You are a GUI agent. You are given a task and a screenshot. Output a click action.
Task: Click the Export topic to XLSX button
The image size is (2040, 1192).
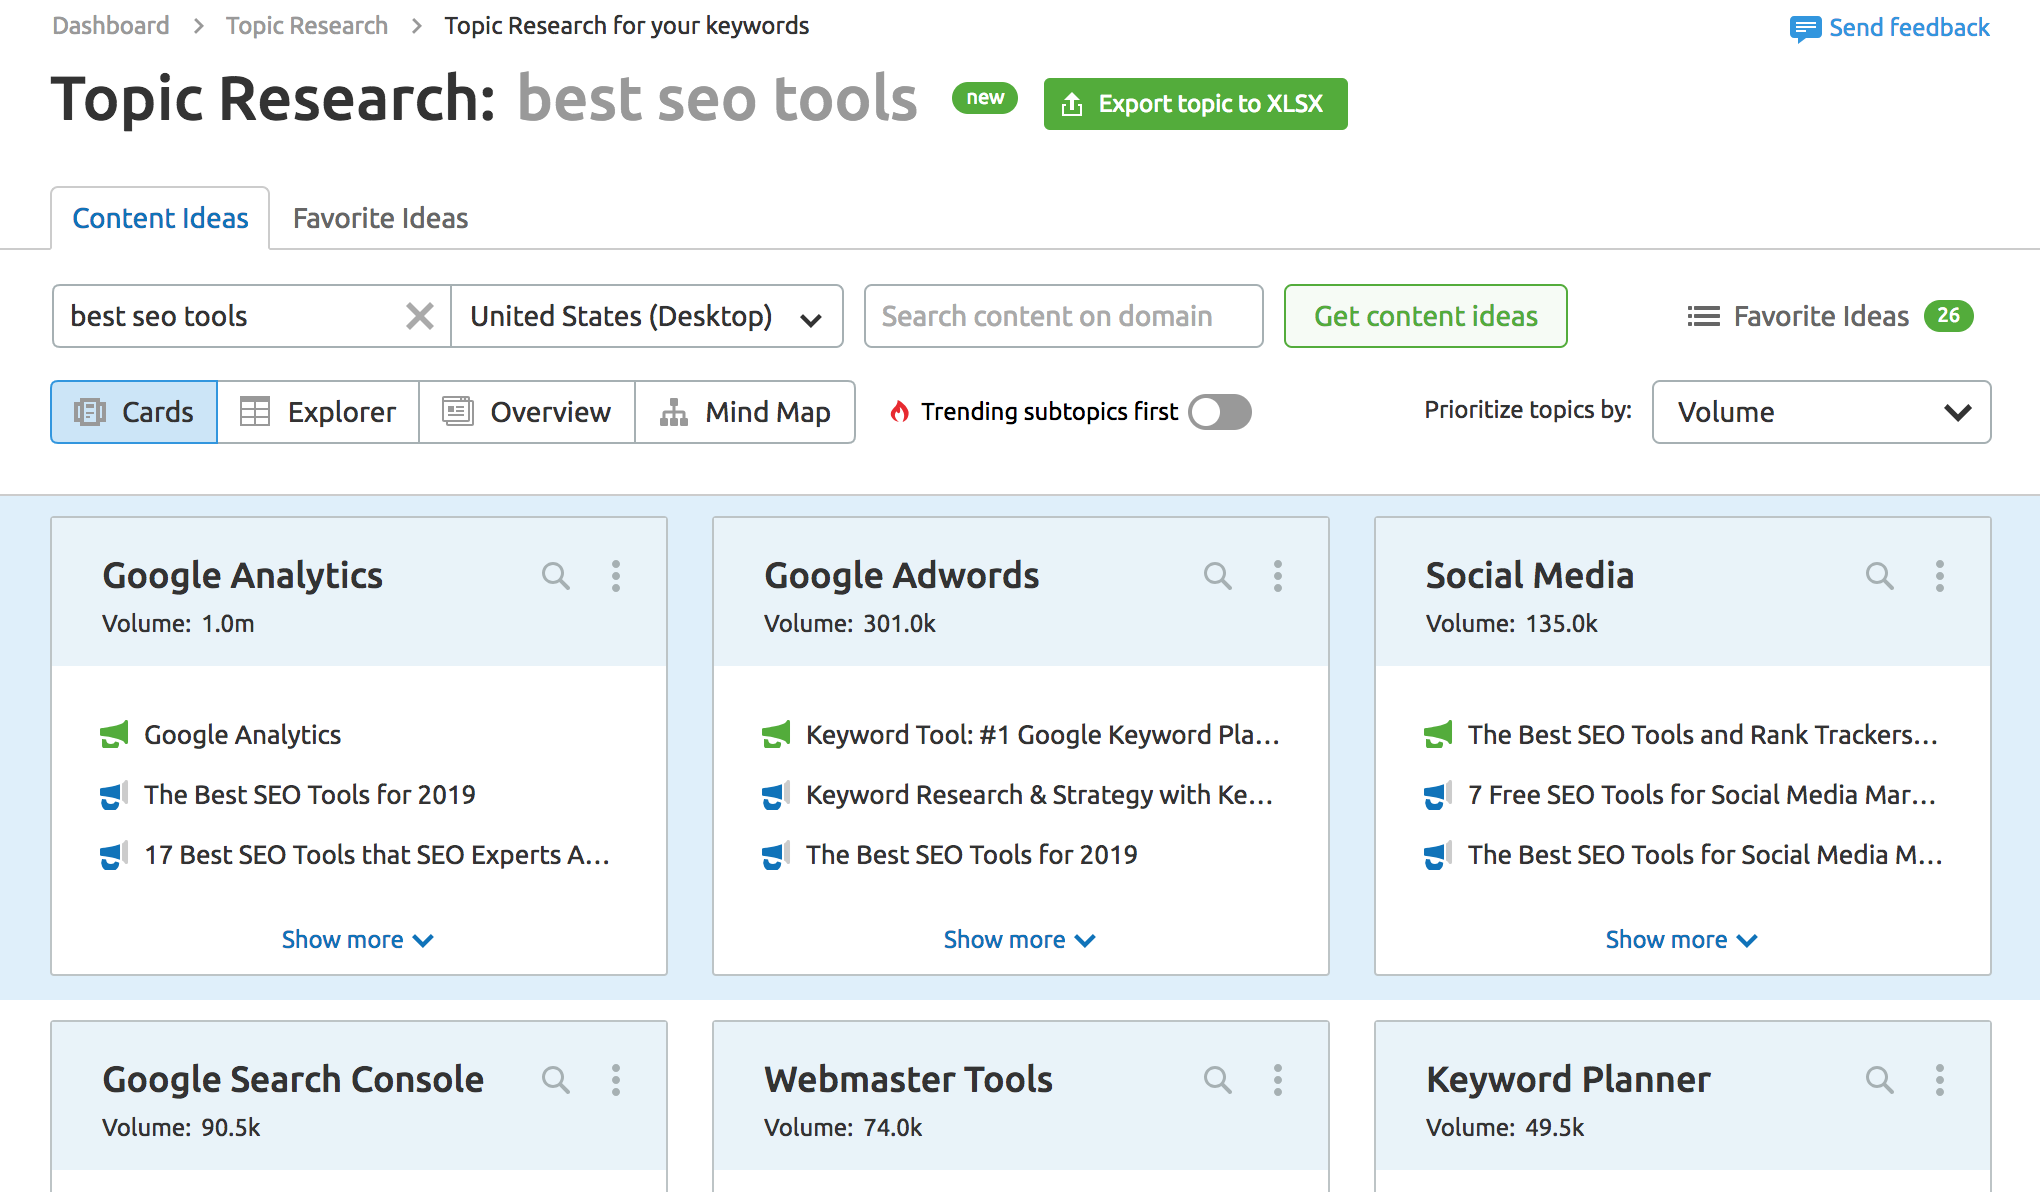tap(1195, 104)
